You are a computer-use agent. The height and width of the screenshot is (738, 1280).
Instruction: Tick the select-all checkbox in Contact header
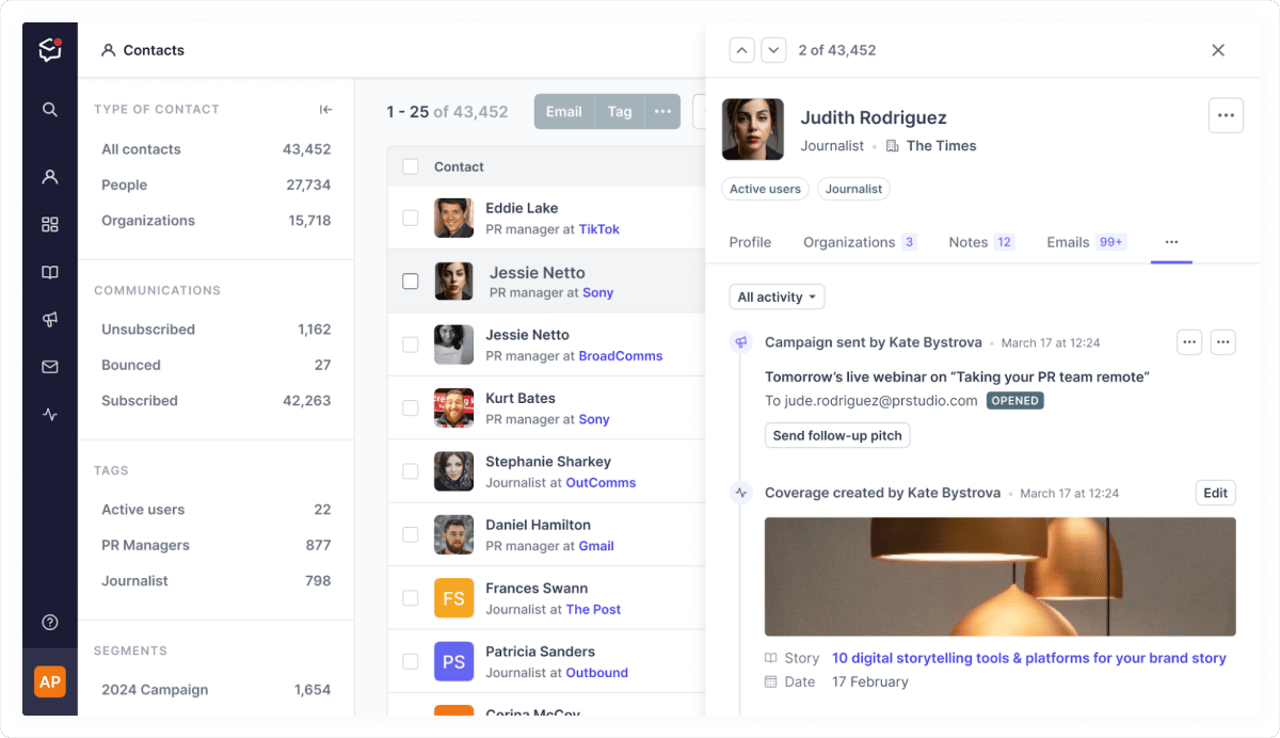[410, 167]
